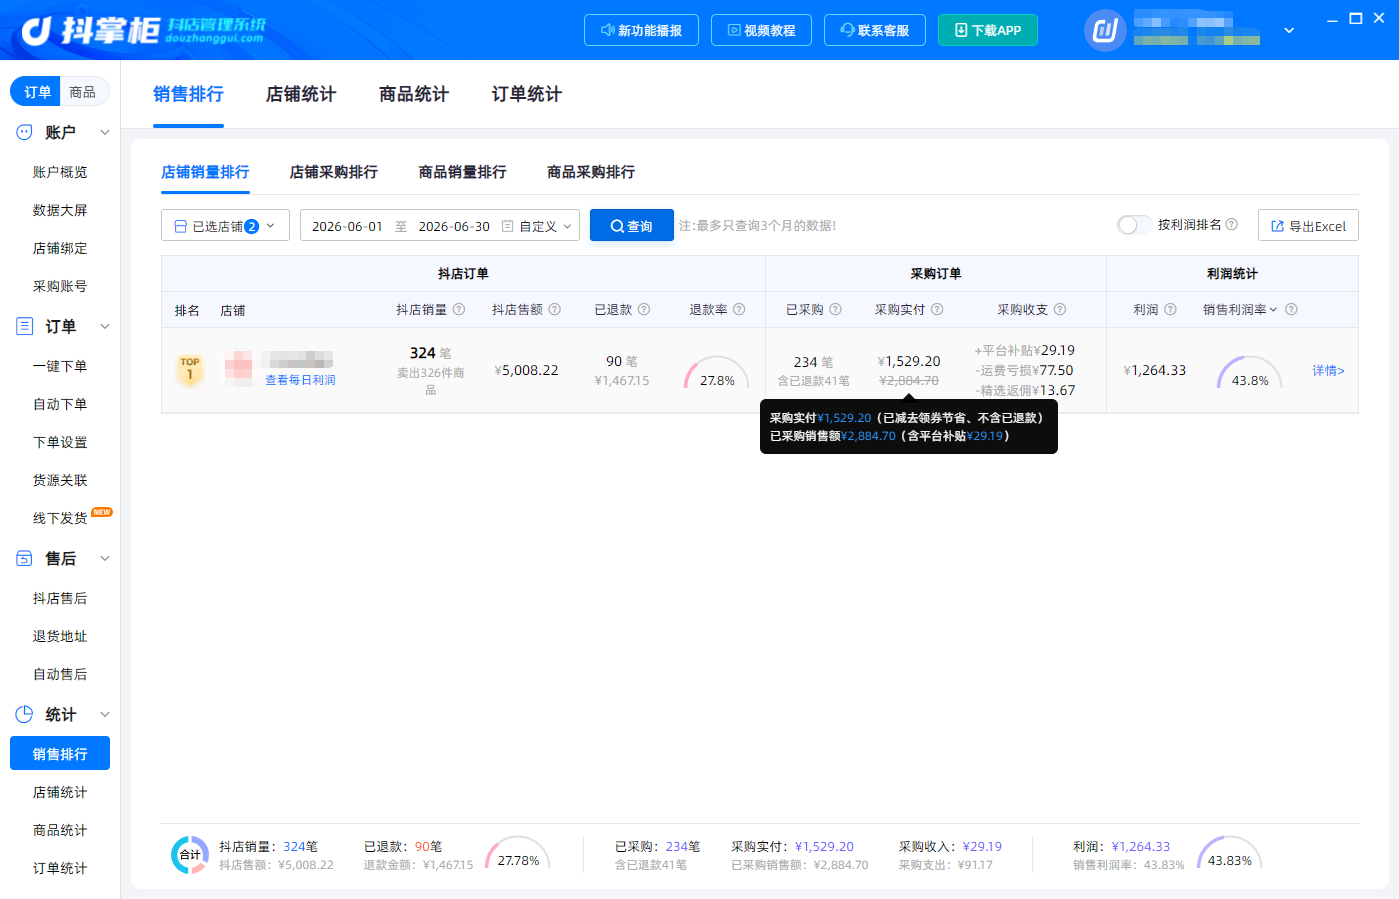Image resolution: width=1399 pixels, height=899 pixels.
Task: Click help icon beside 已退款 column
Action: click(644, 310)
